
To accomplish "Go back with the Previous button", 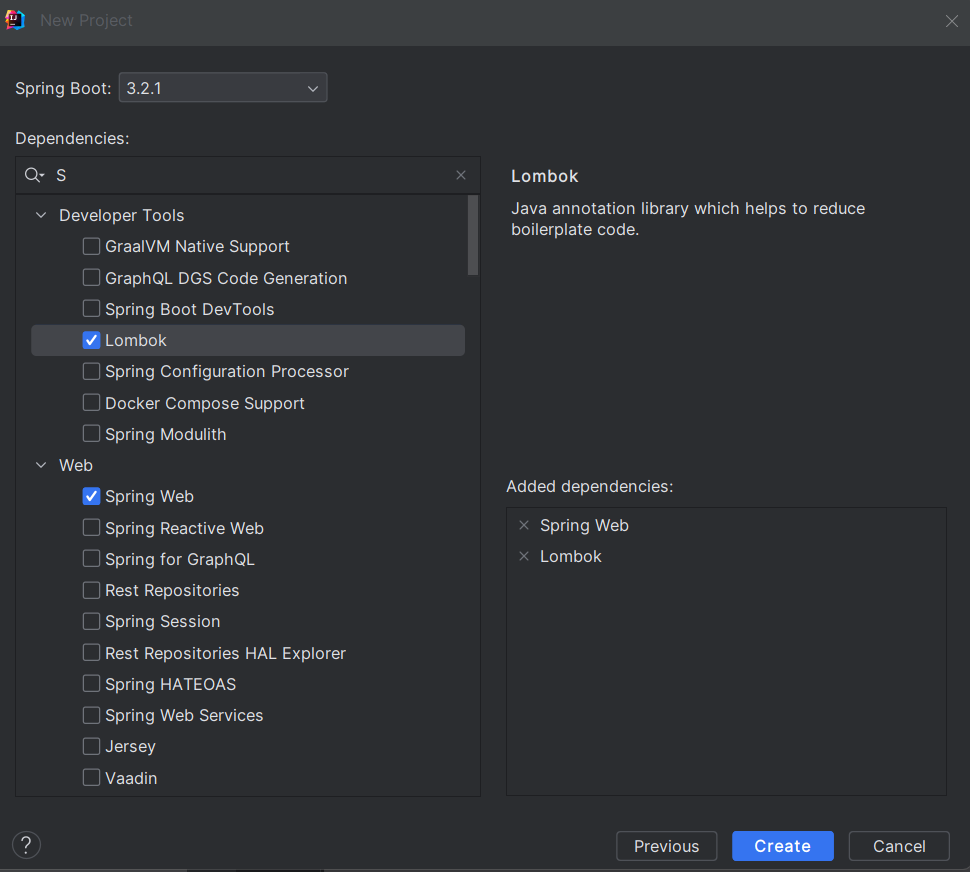I will coord(666,845).
